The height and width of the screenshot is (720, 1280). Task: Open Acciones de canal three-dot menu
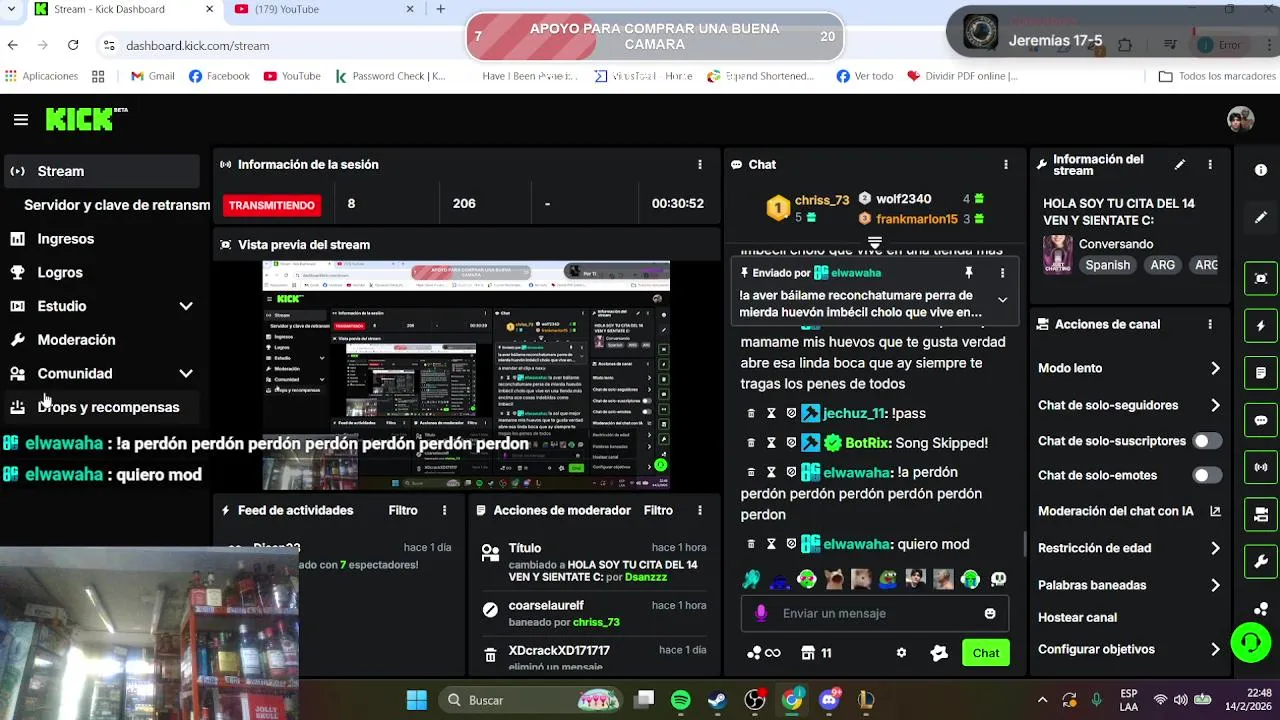point(1210,325)
